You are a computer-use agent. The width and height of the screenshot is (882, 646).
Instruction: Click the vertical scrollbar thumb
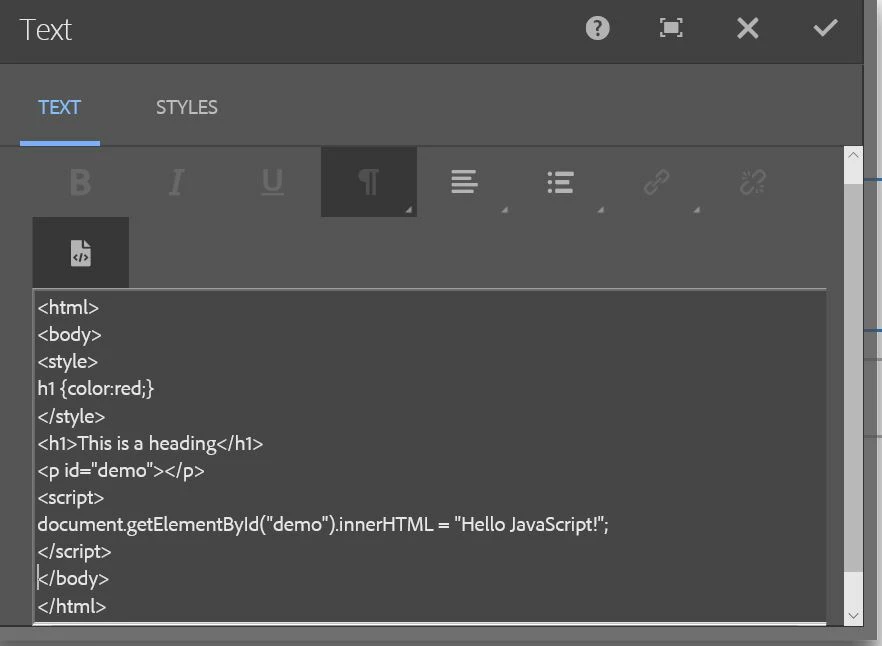[x=853, y=377]
